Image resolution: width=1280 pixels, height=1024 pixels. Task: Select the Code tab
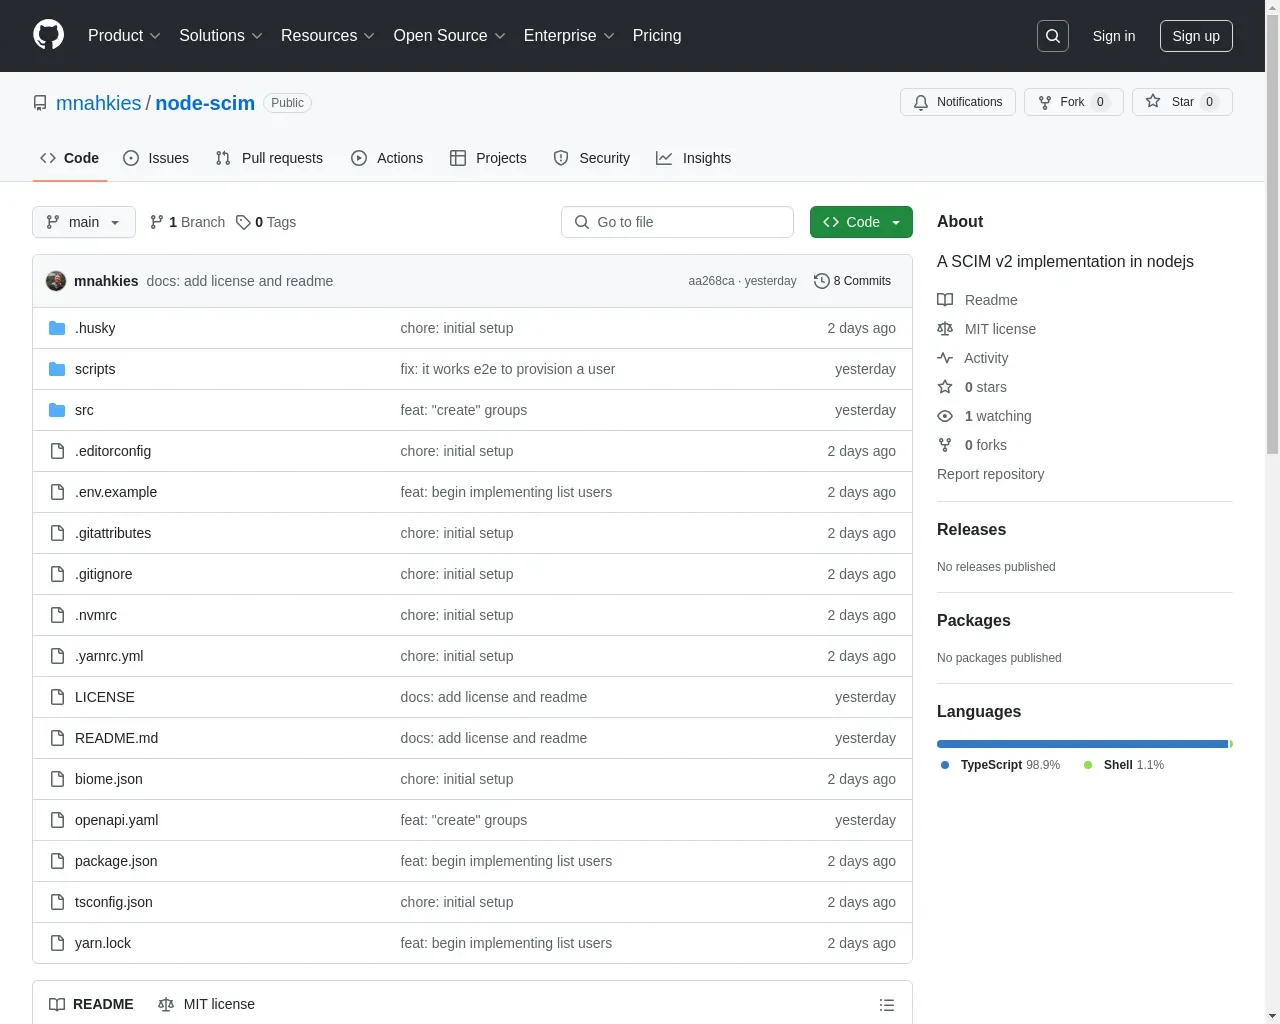(x=69, y=158)
